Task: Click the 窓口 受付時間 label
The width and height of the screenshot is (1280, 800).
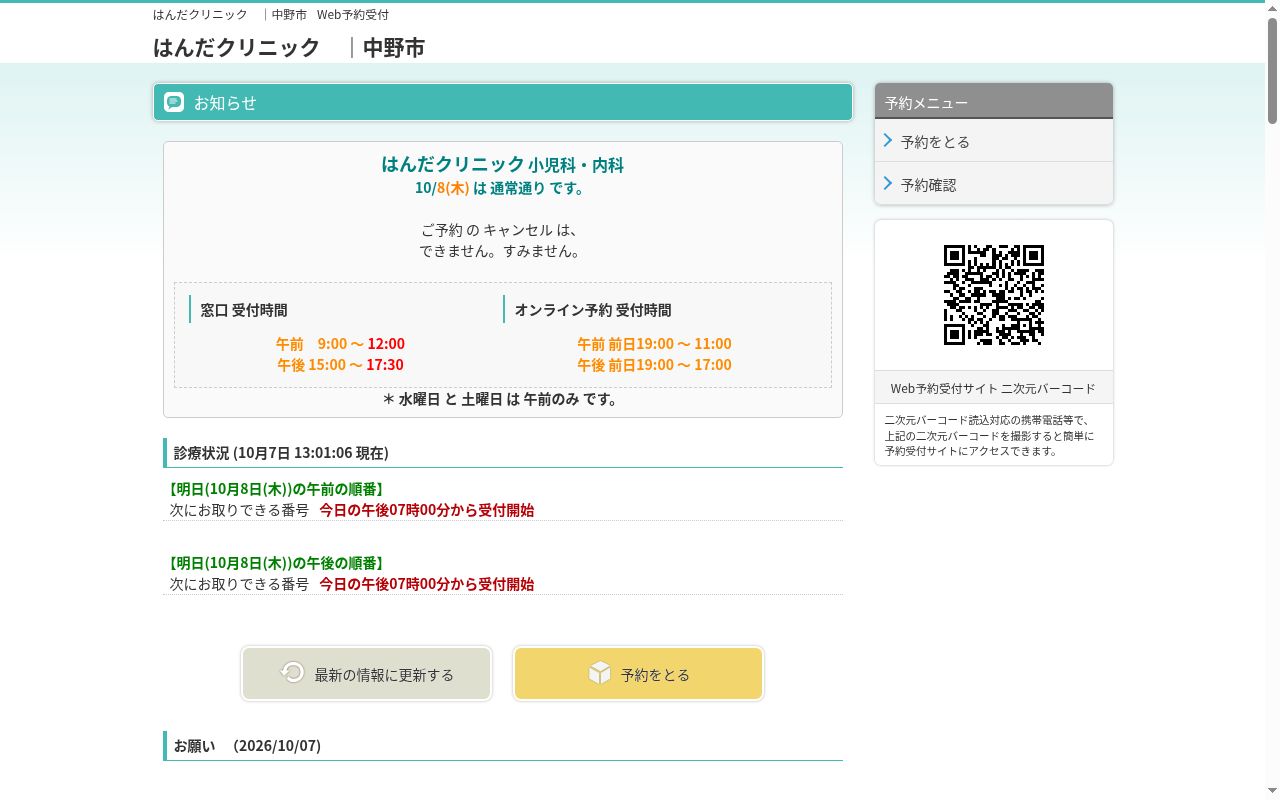Action: [x=244, y=310]
